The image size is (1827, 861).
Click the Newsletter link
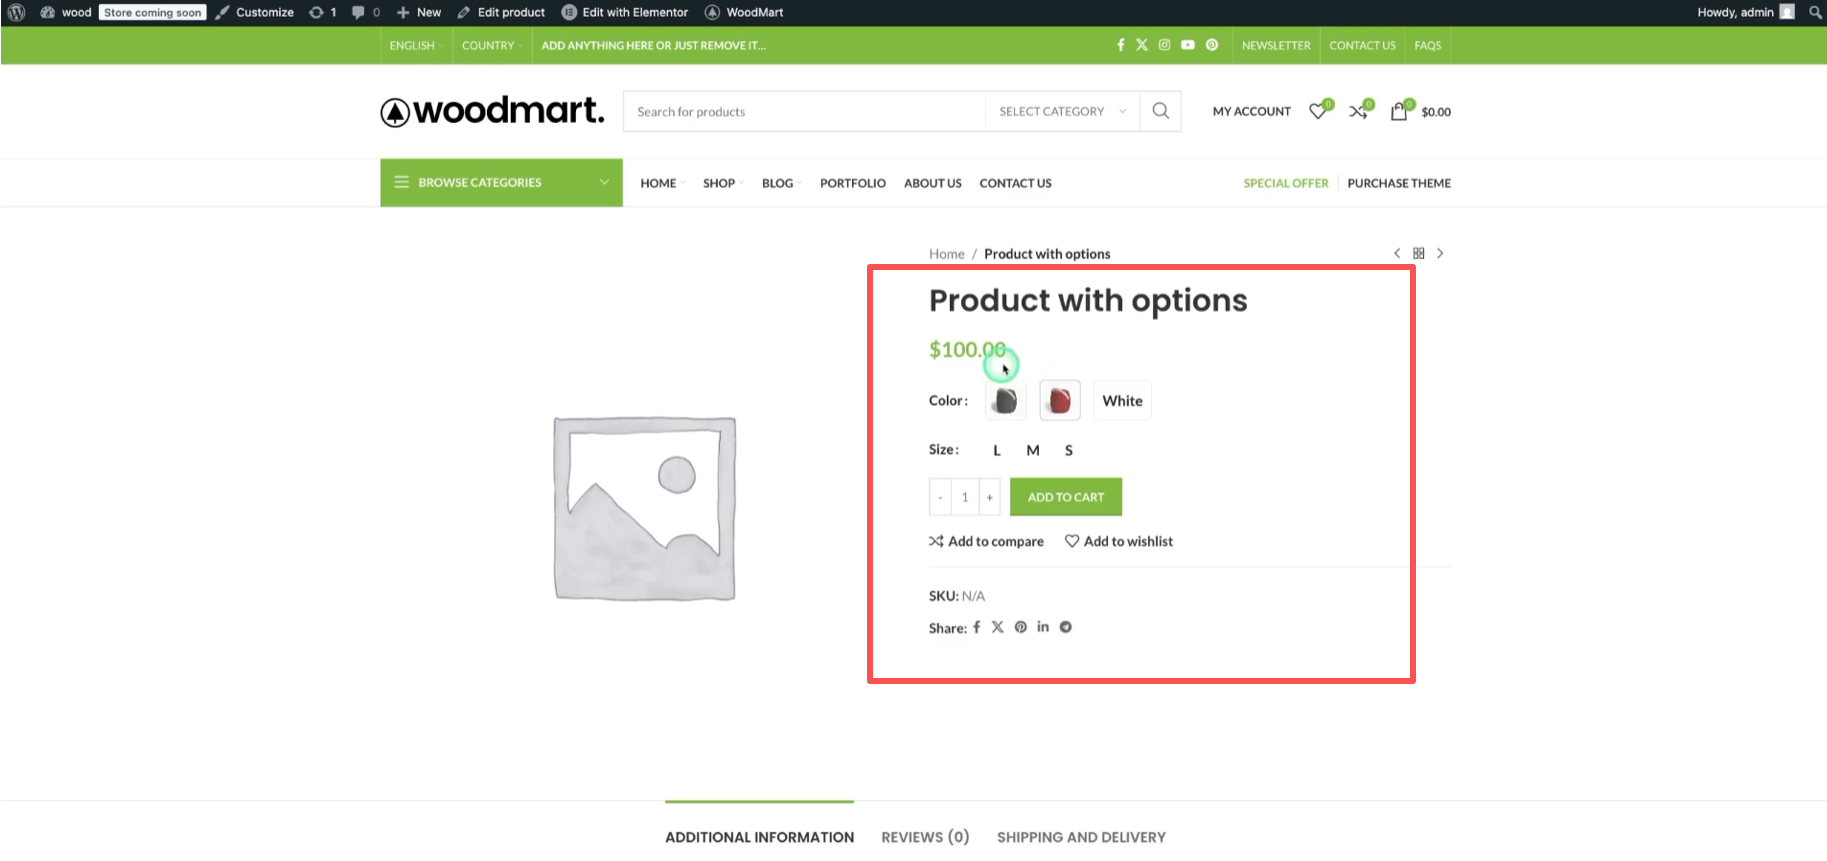(x=1276, y=45)
